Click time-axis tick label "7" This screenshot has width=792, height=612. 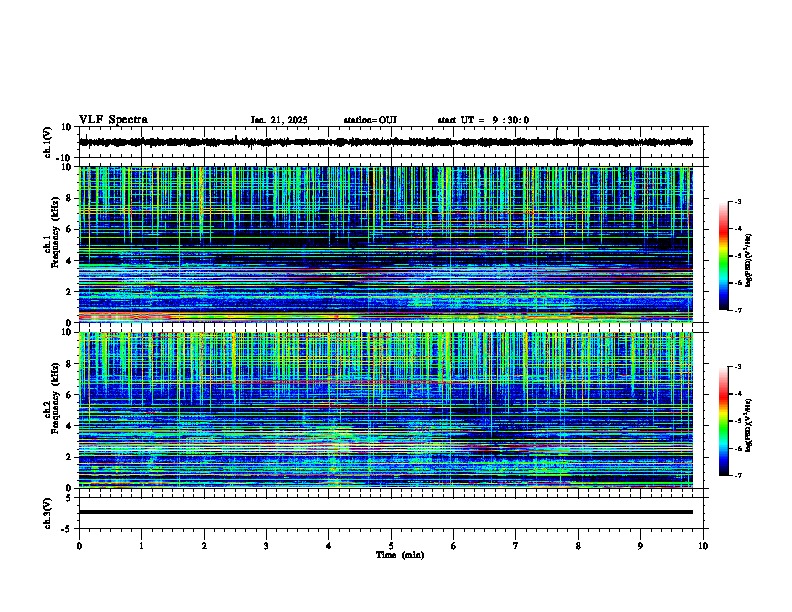pyautogui.click(x=516, y=546)
